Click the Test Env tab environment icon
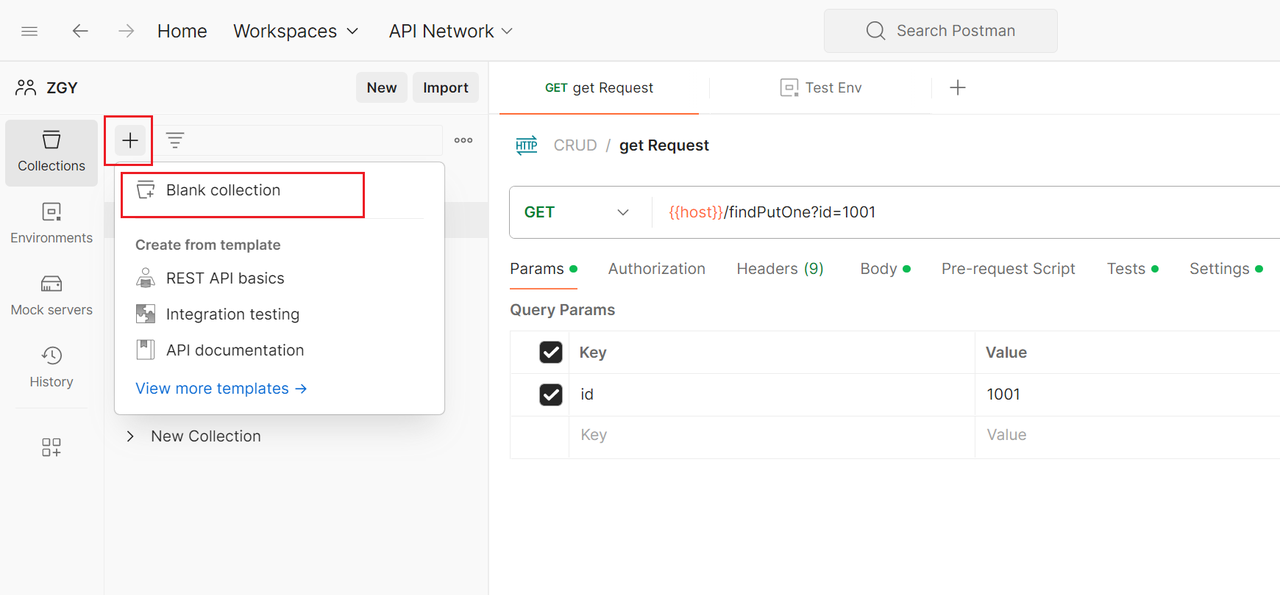The width and height of the screenshot is (1280, 595). click(x=789, y=88)
